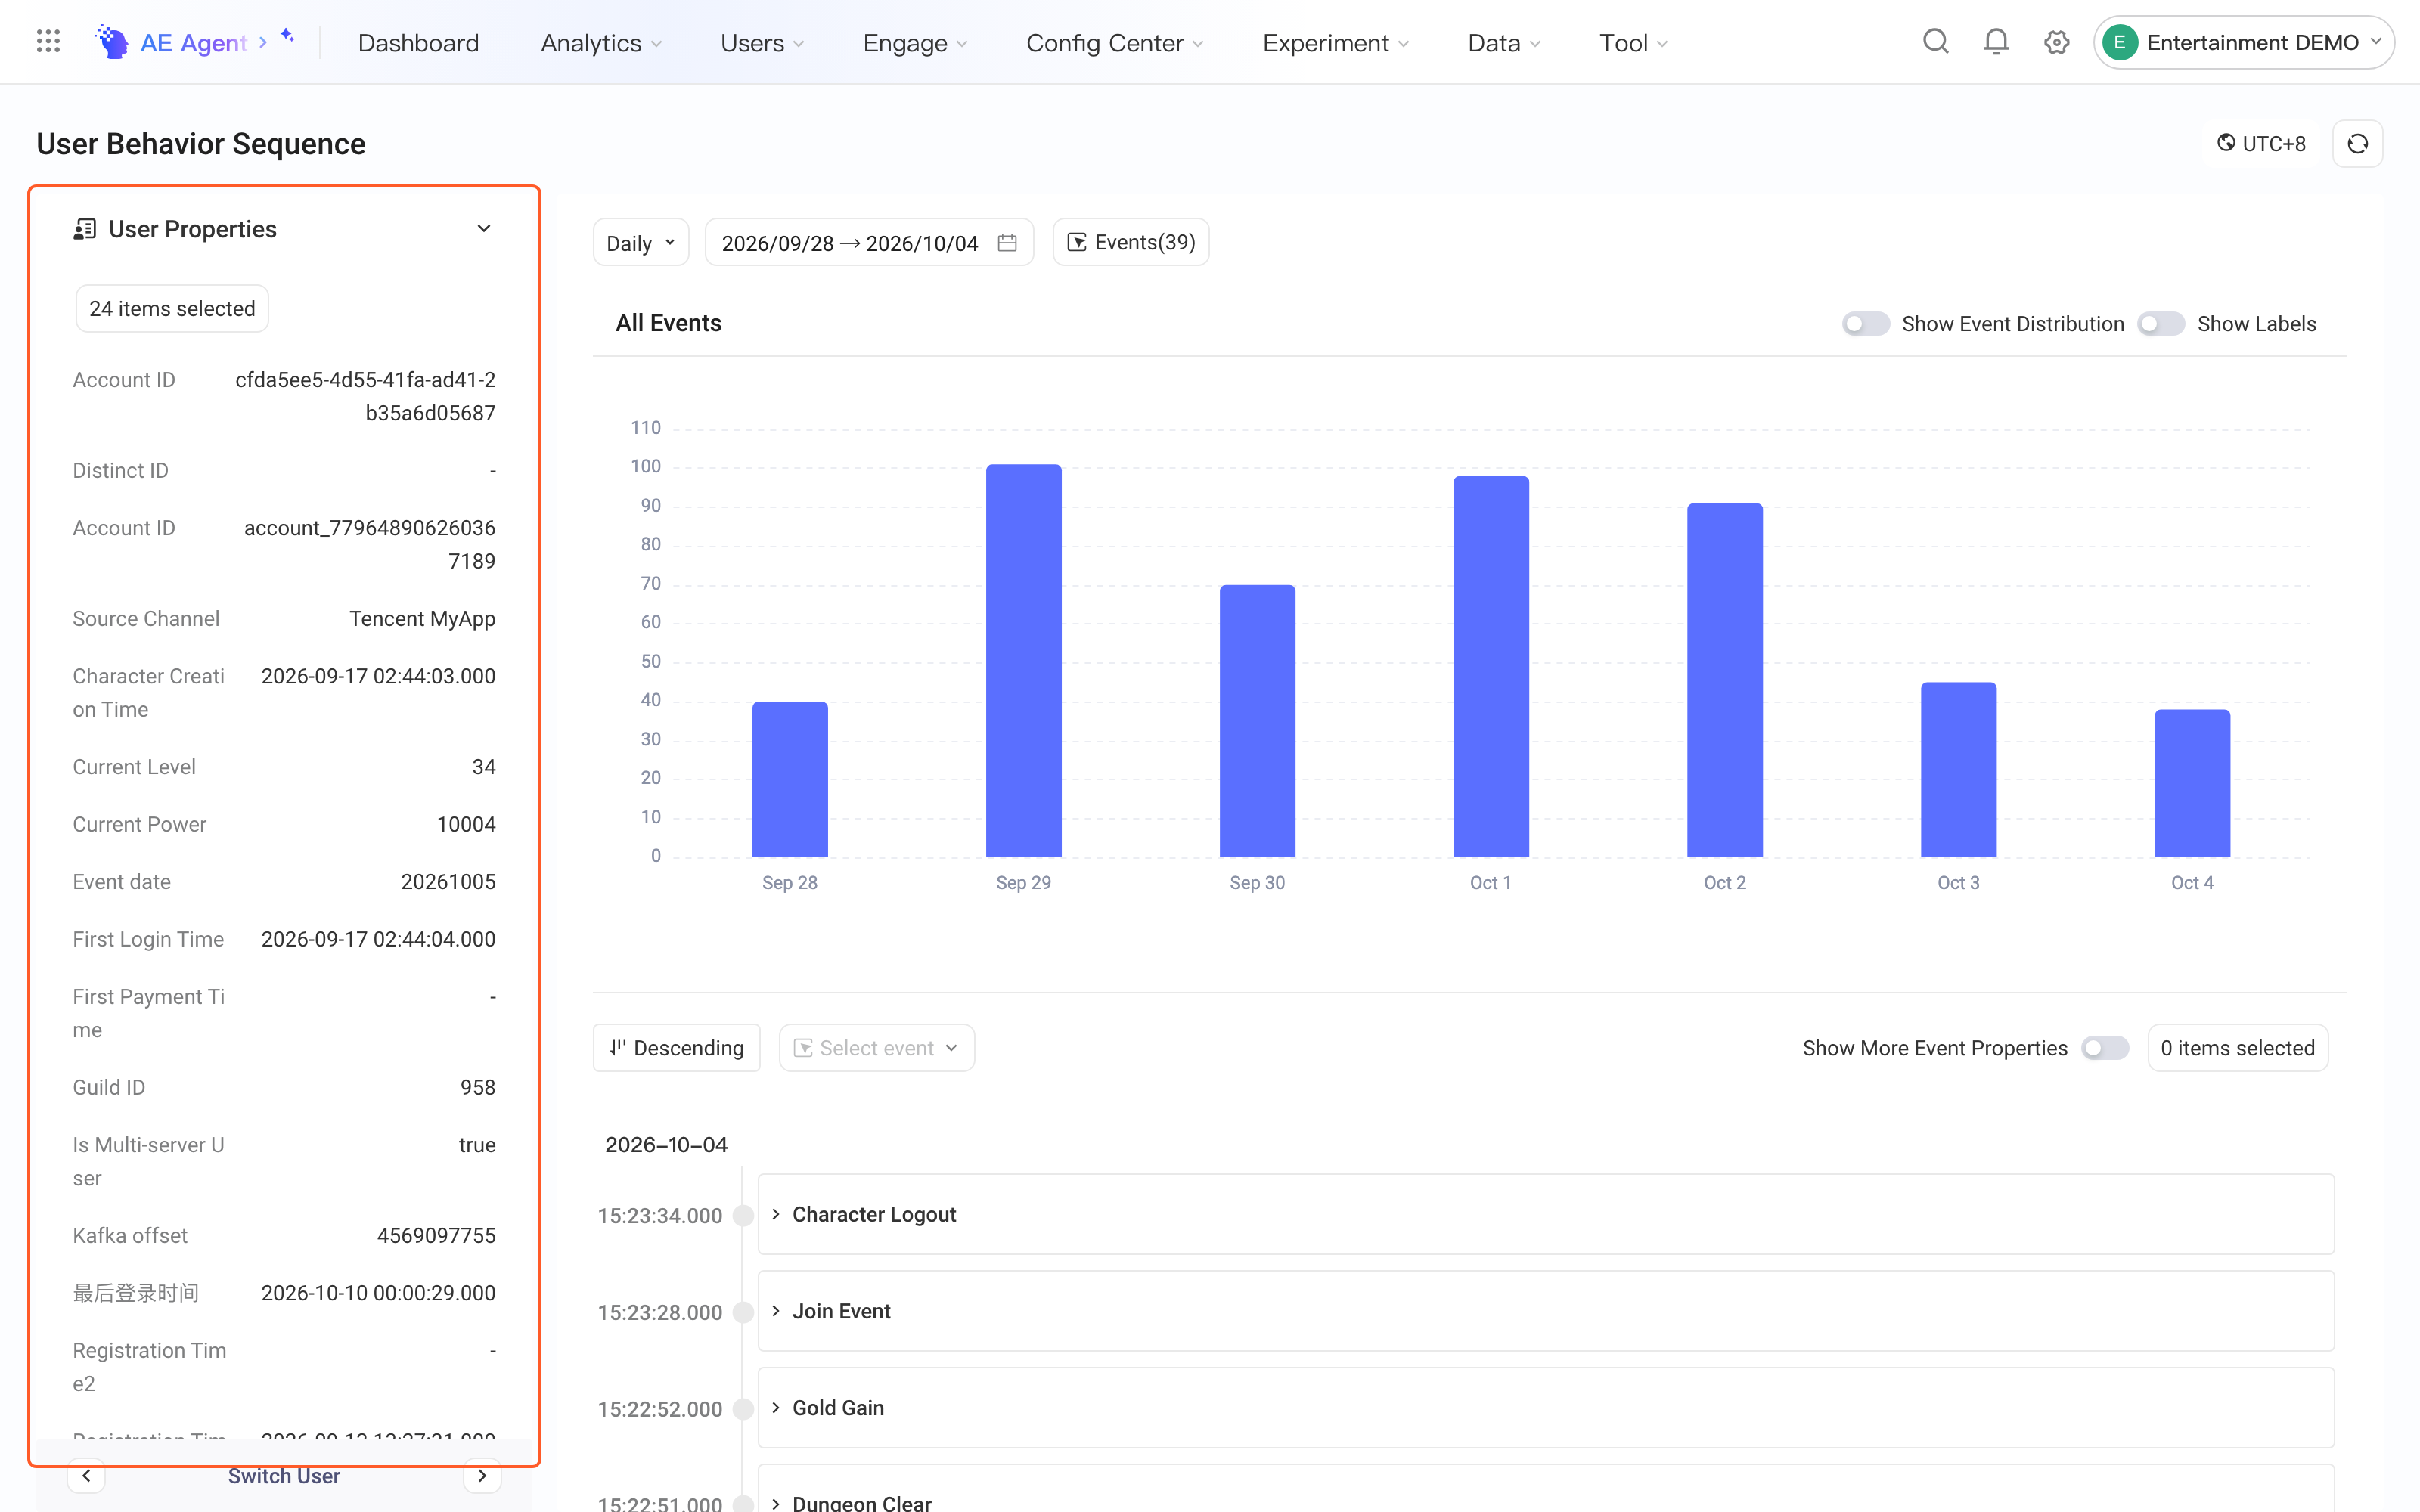
Task: Click the 24 items selected button
Action: click(x=172, y=308)
